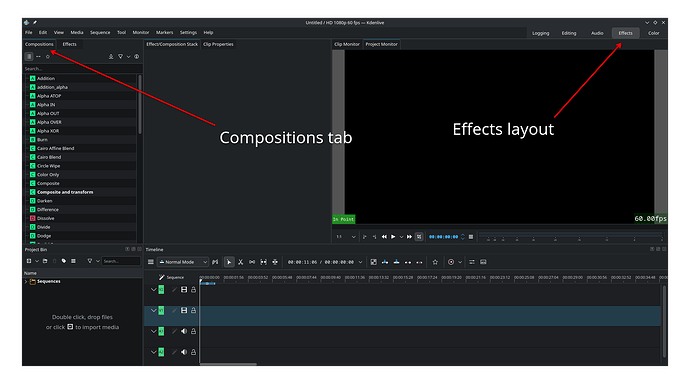Screen dimensions: 690x392
Task: Switch to Editing layout
Action: click(x=569, y=33)
